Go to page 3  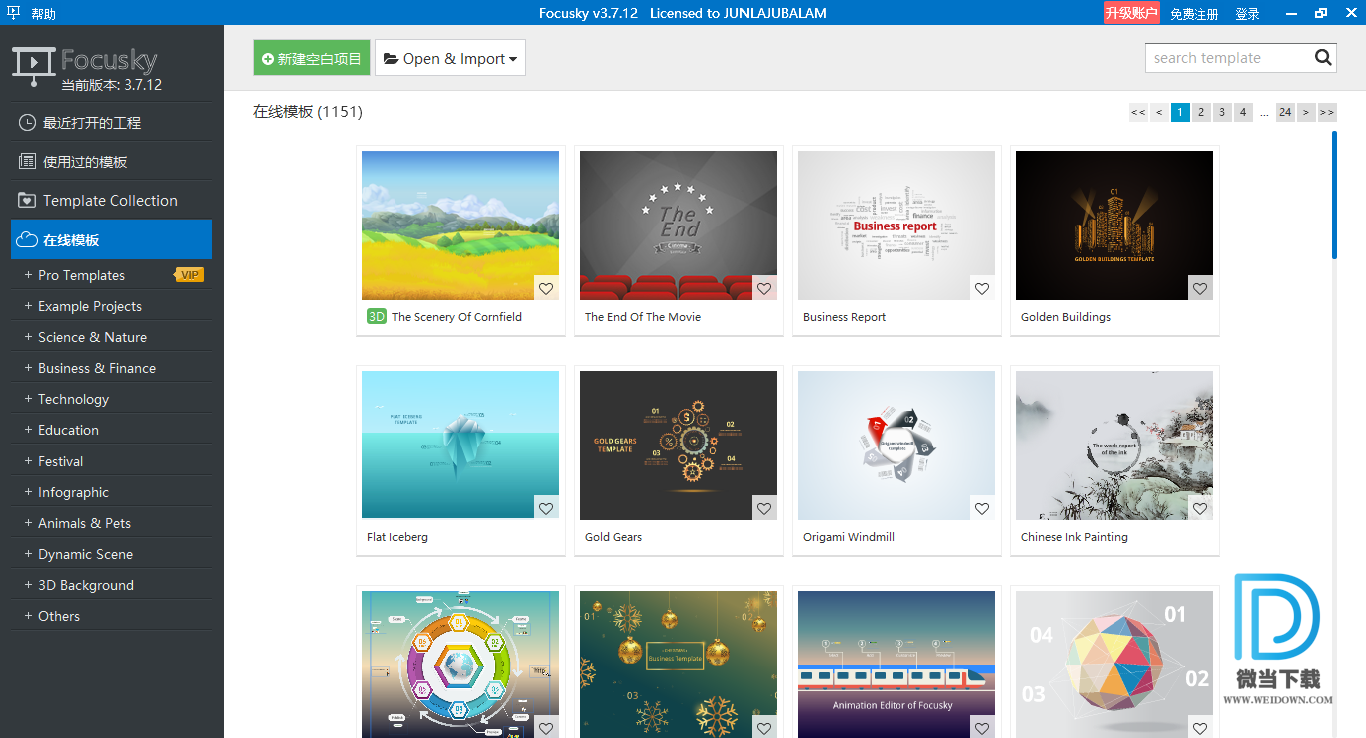pyautogui.click(x=1222, y=112)
